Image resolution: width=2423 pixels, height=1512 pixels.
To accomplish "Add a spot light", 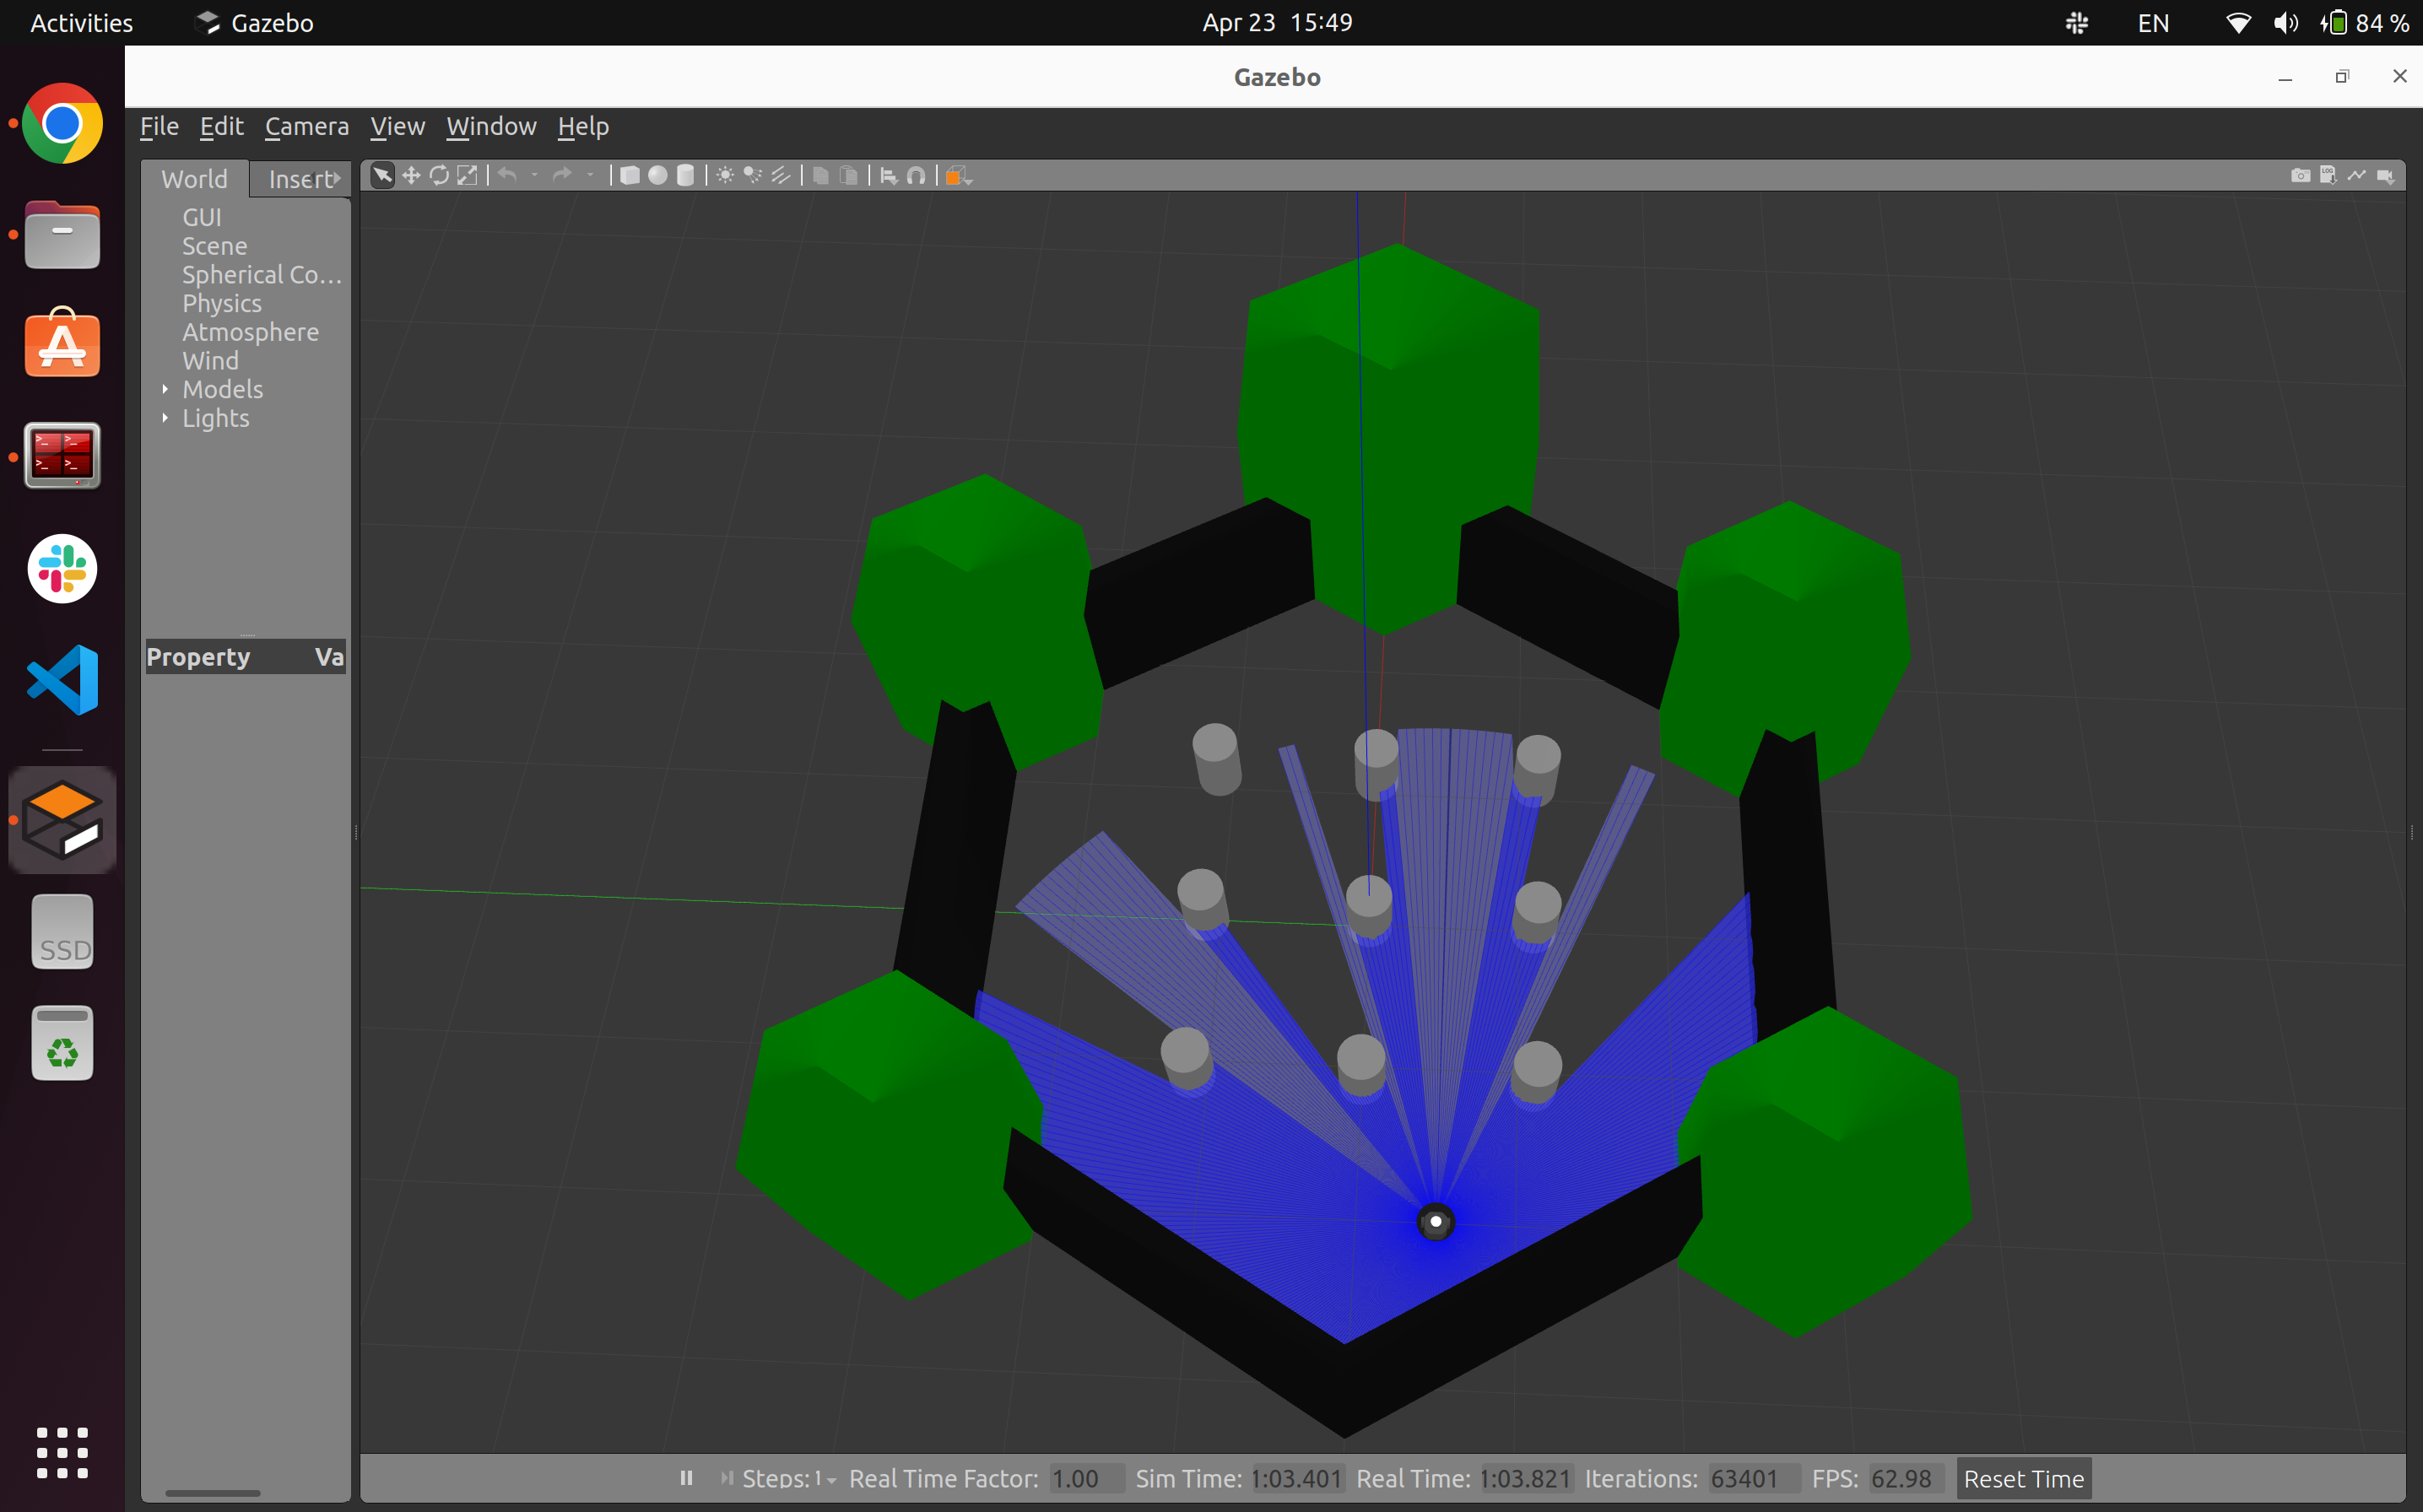I will point(753,176).
